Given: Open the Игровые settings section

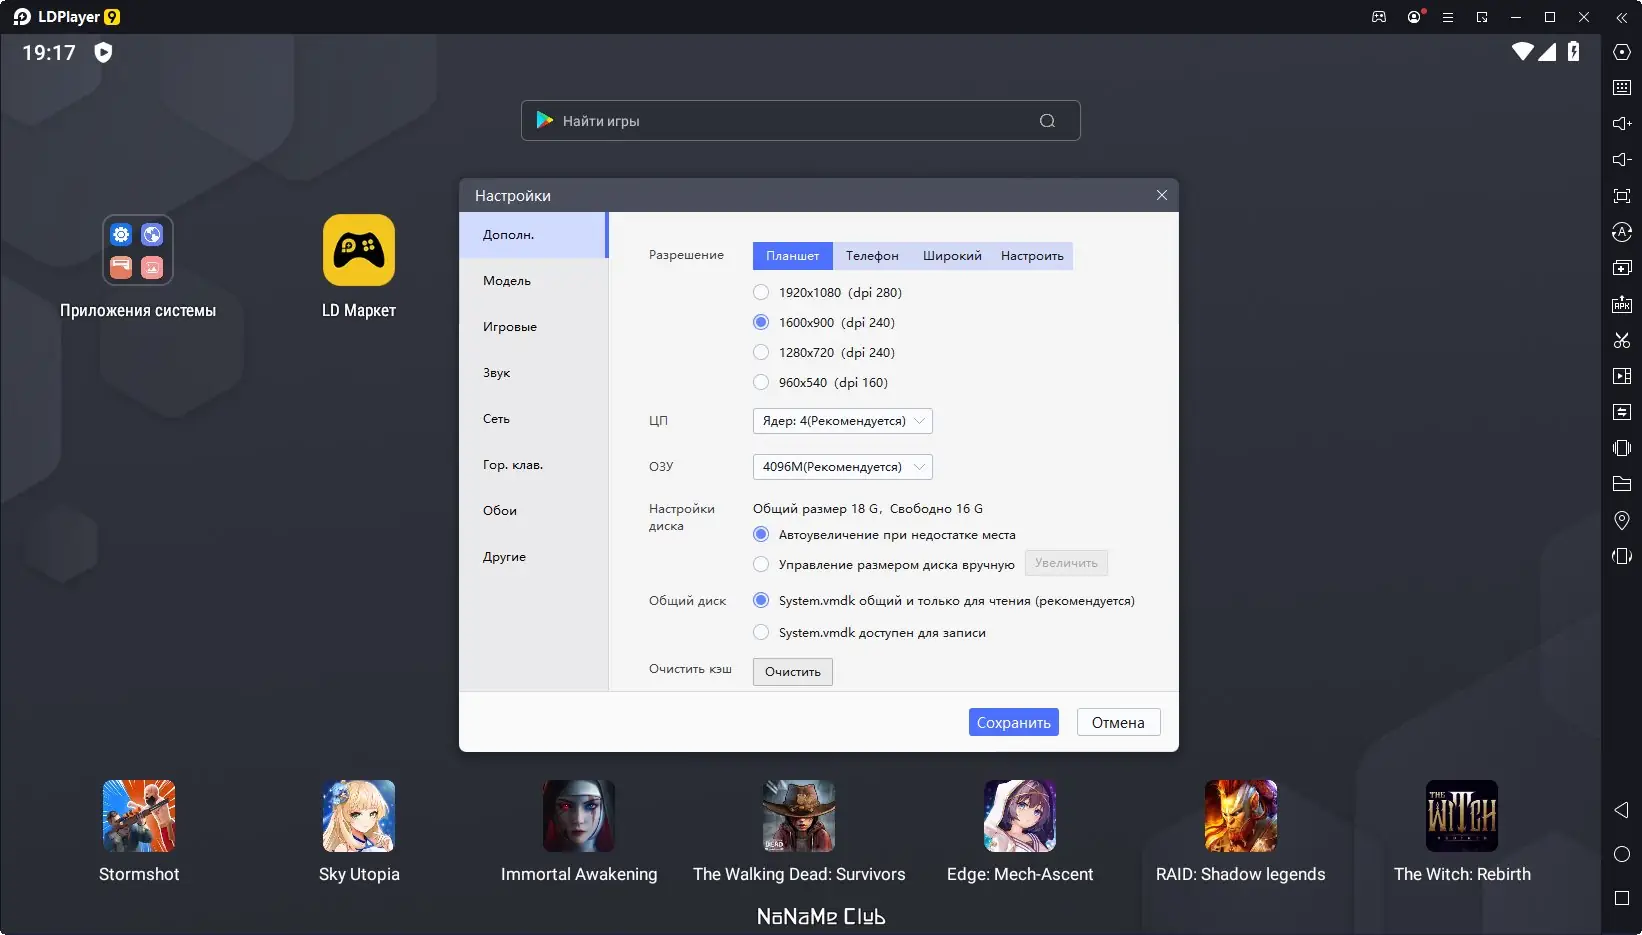Looking at the screenshot, I should [x=533, y=327].
